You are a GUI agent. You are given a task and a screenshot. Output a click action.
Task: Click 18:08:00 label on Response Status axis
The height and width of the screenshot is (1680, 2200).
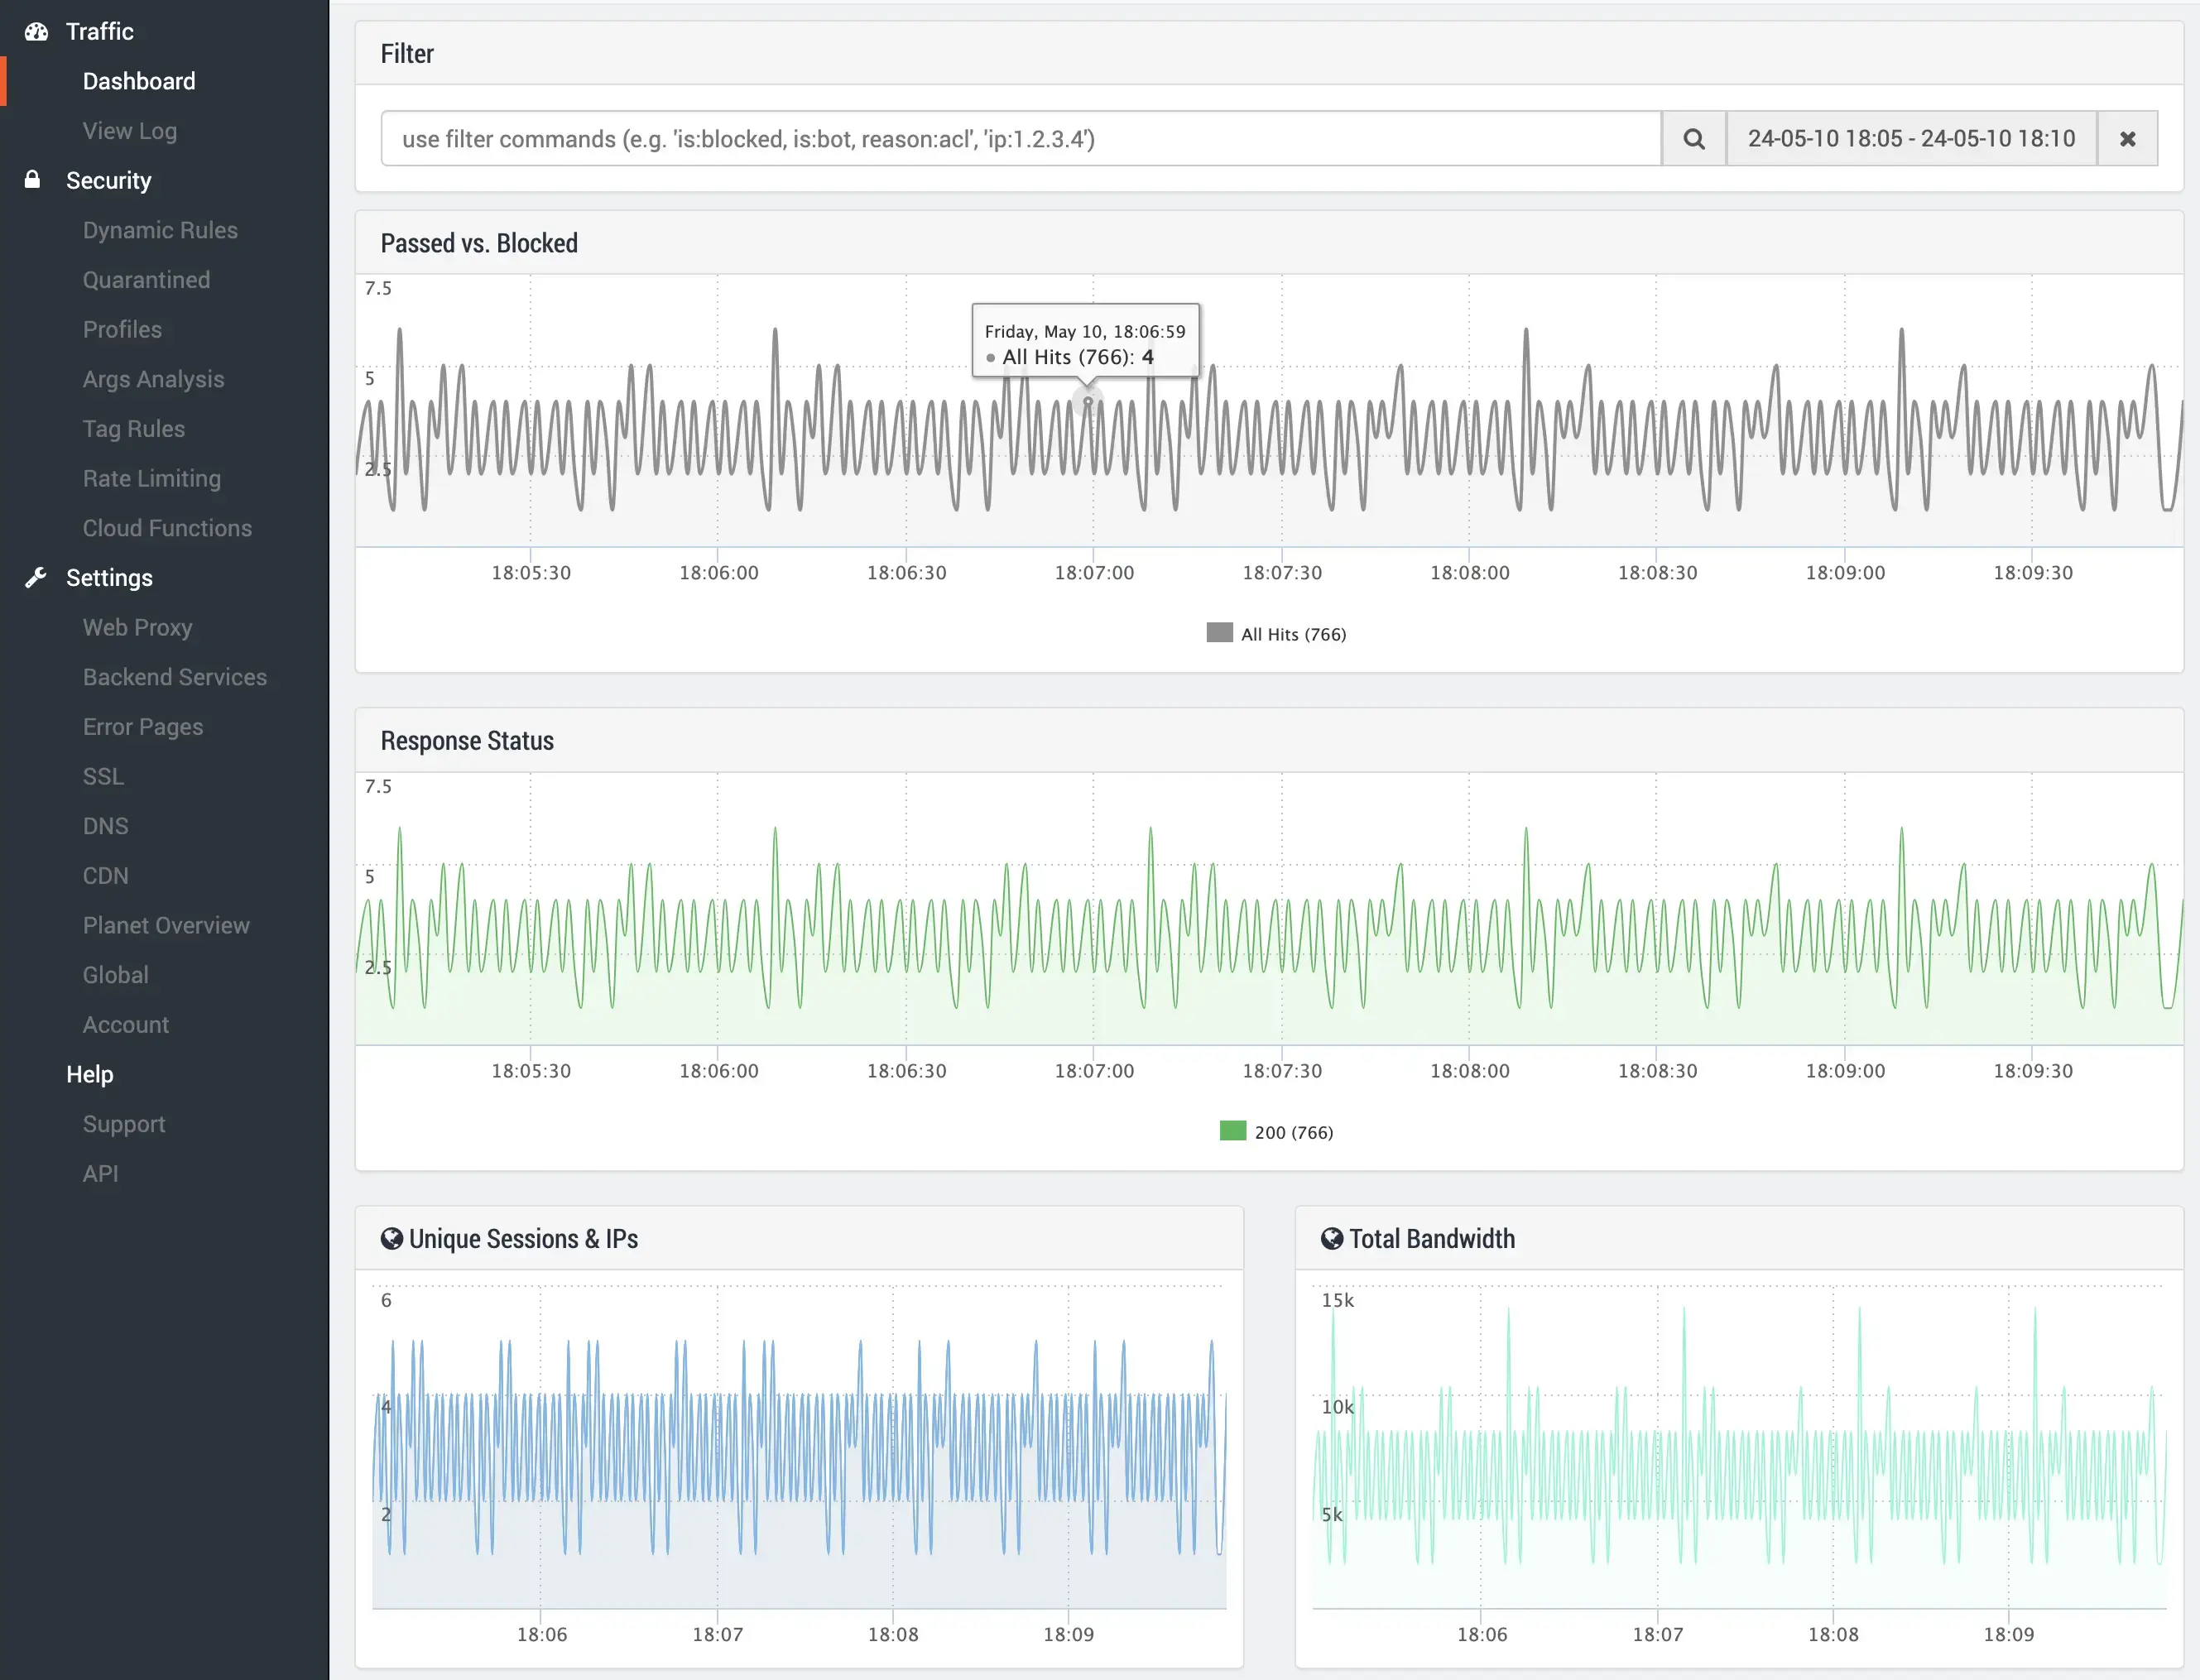click(1470, 1071)
